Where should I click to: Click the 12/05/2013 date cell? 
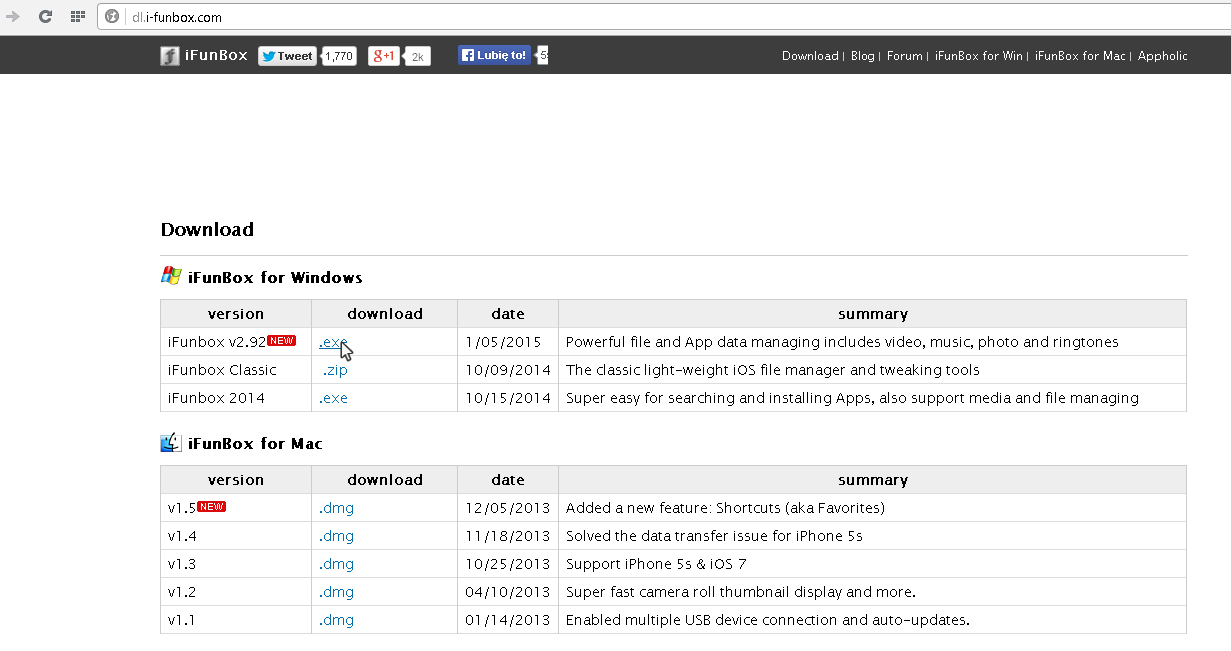tap(508, 508)
